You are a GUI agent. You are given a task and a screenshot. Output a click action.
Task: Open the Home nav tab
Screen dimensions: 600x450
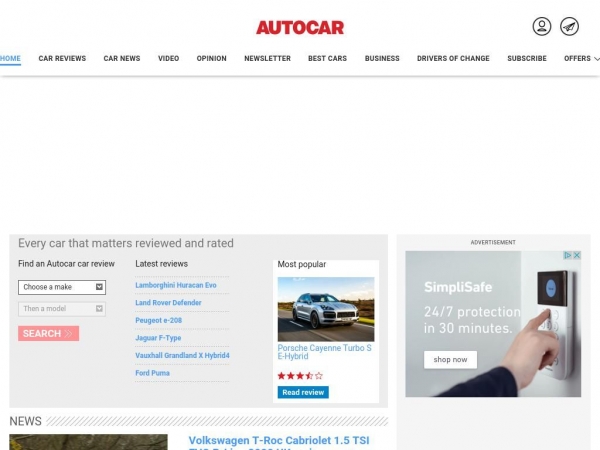point(10,59)
